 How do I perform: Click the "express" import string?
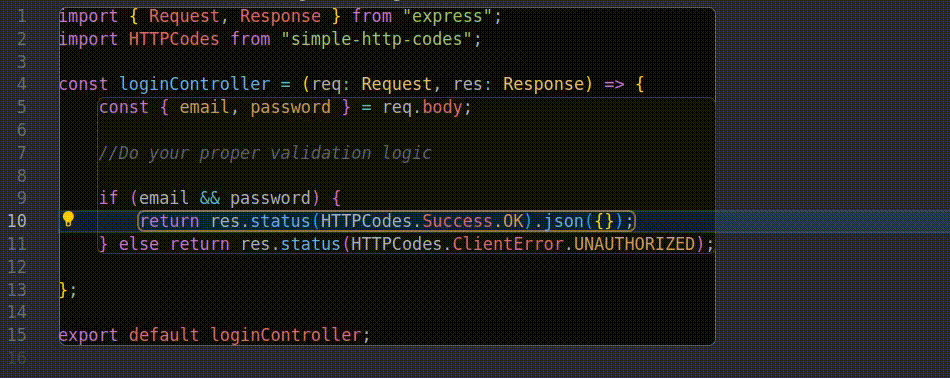point(447,16)
